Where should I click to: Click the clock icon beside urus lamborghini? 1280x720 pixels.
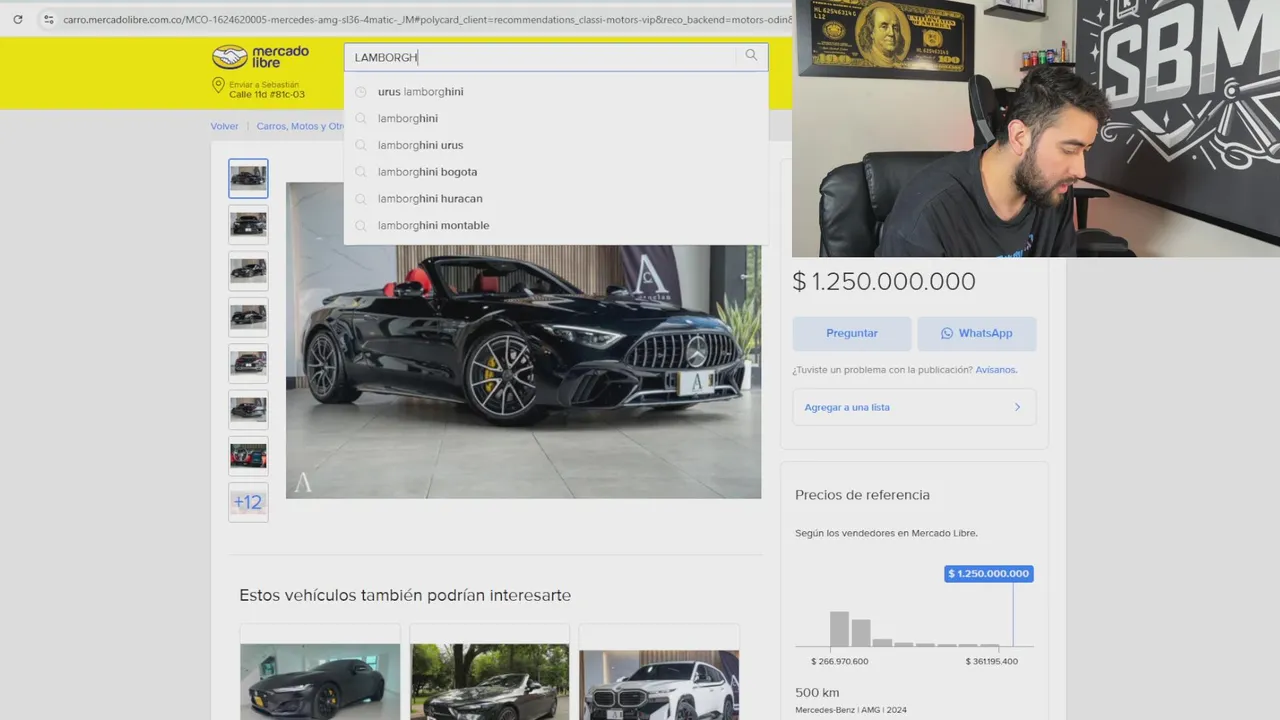pos(361,92)
